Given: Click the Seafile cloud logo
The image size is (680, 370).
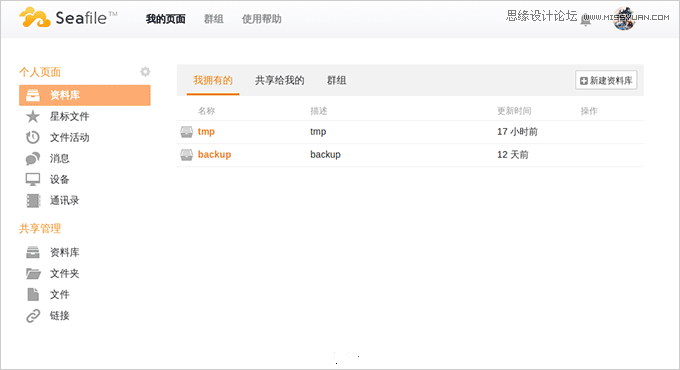Looking at the screenshot, I should pyautogui.click(x=35, y=17).
